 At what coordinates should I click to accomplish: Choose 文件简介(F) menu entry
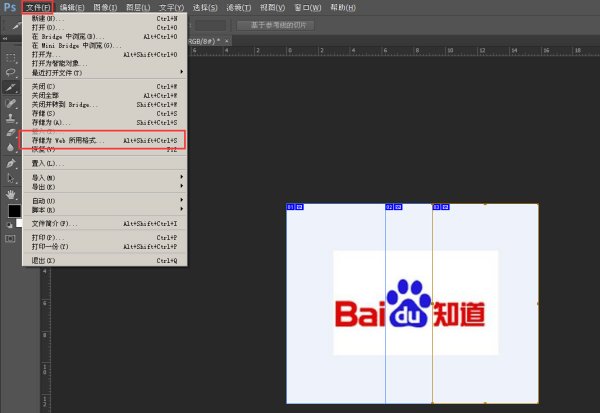pyautogui.click(x=104, y=224)
